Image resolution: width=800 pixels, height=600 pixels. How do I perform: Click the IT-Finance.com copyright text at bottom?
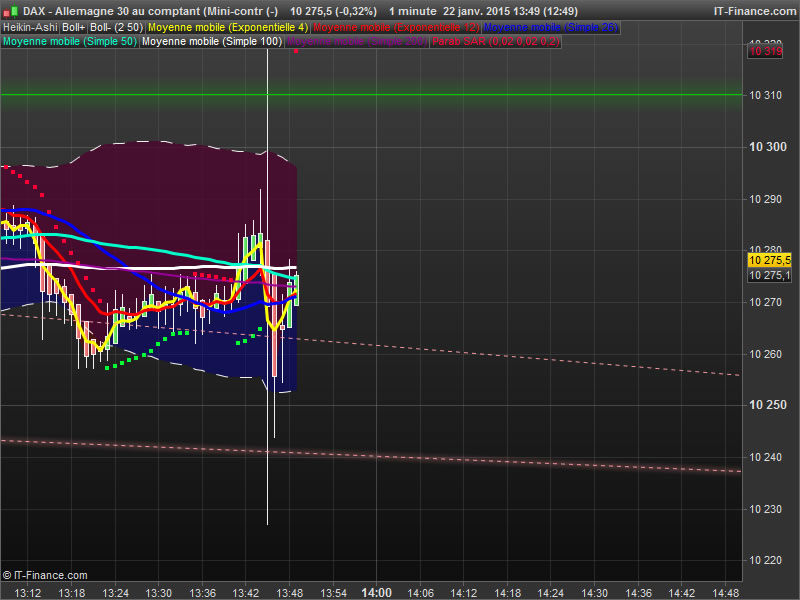45,576
